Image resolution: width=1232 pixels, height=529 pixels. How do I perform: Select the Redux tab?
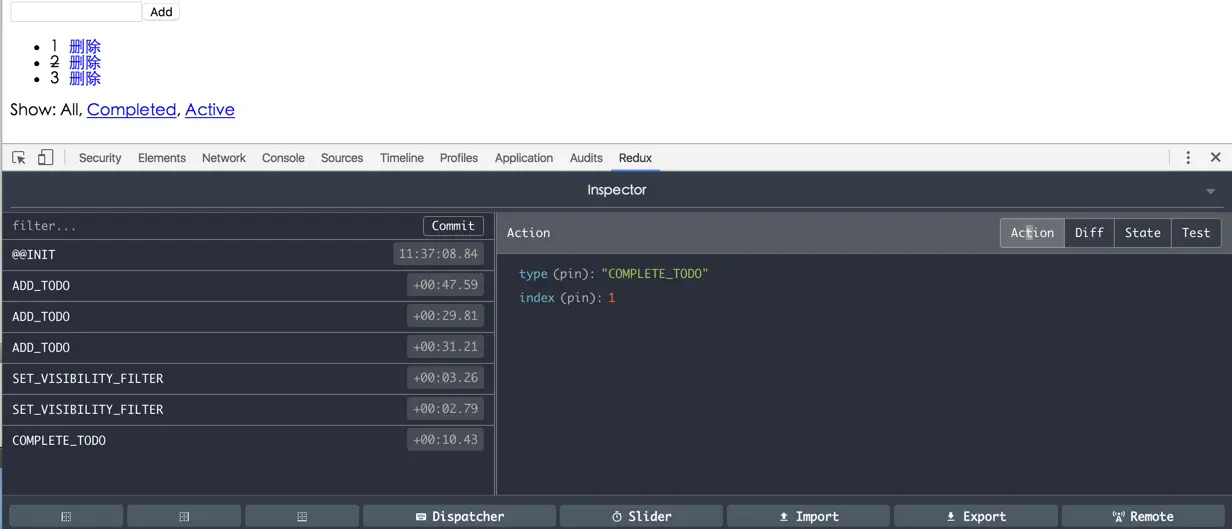pos(635,158)
